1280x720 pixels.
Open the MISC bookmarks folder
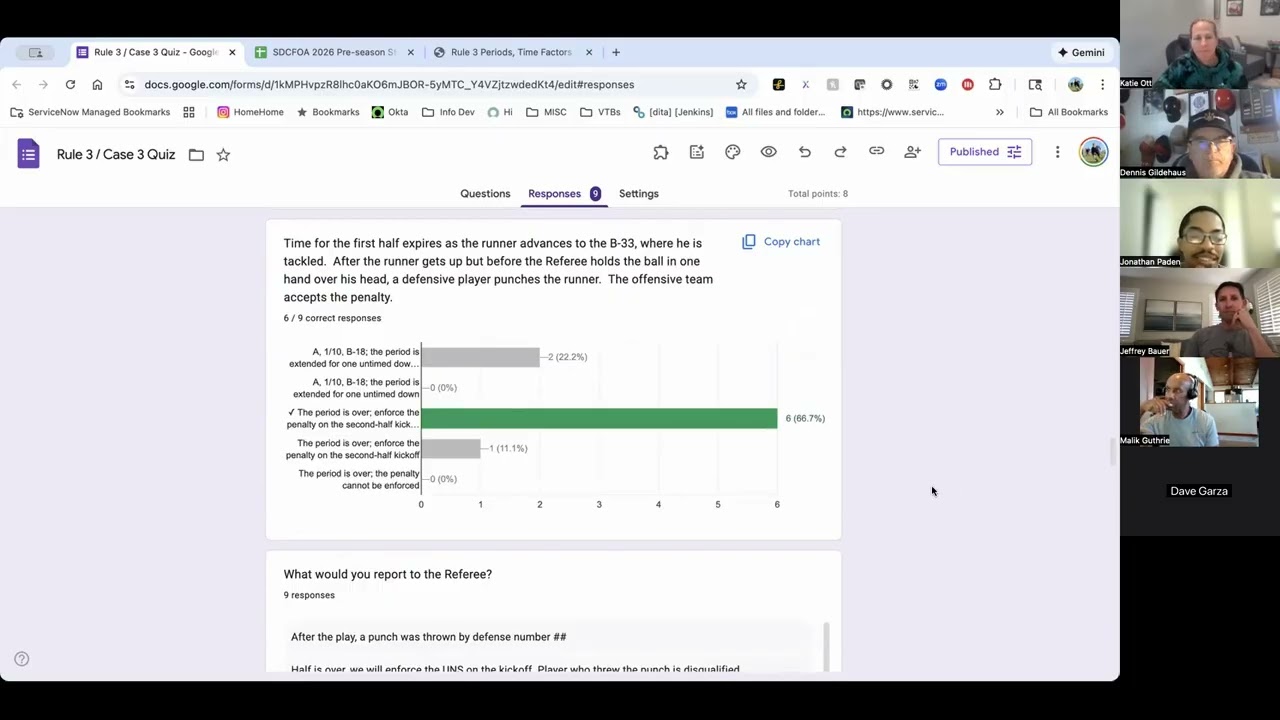point(546,112)
